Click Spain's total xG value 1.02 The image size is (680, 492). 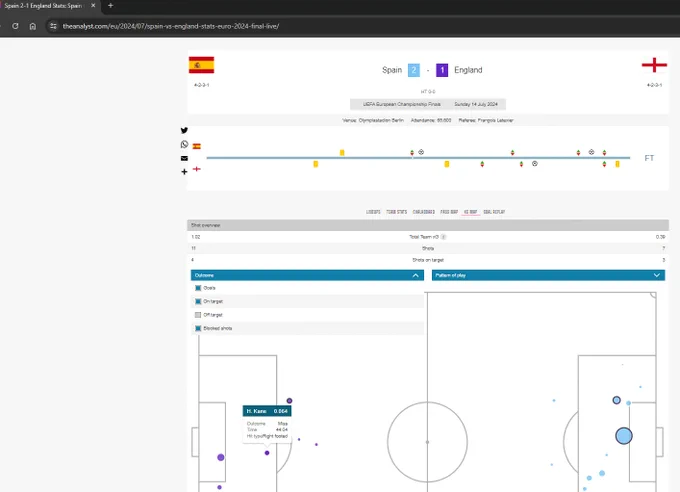196,237
